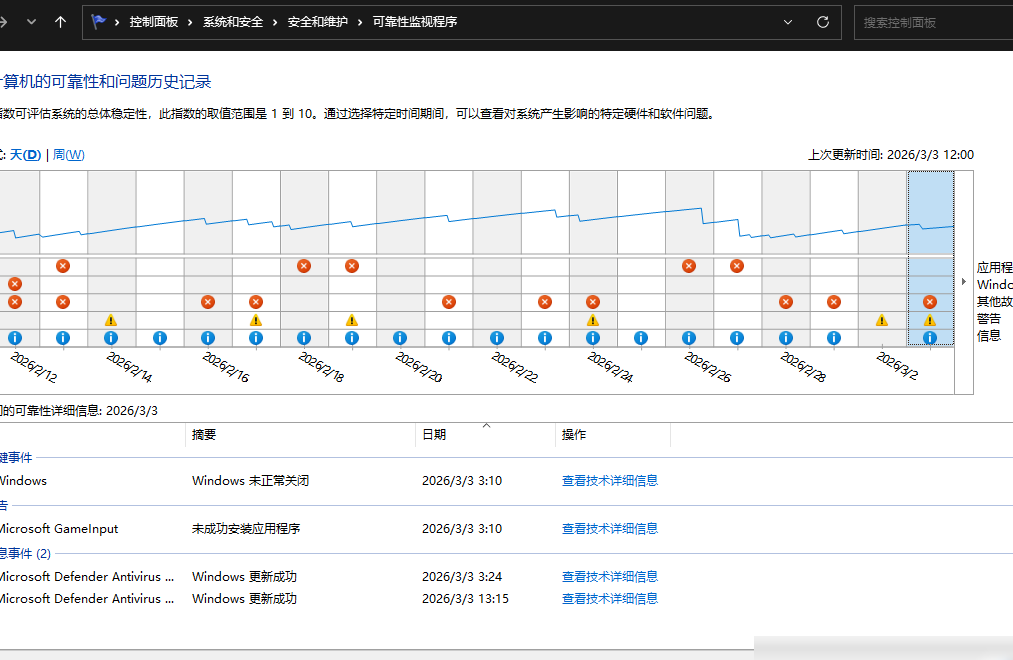Image resolution: width=1013 pixels, height=660 pixels.
Task: View technical details for 13:15 Defender update
Action: 610,599
